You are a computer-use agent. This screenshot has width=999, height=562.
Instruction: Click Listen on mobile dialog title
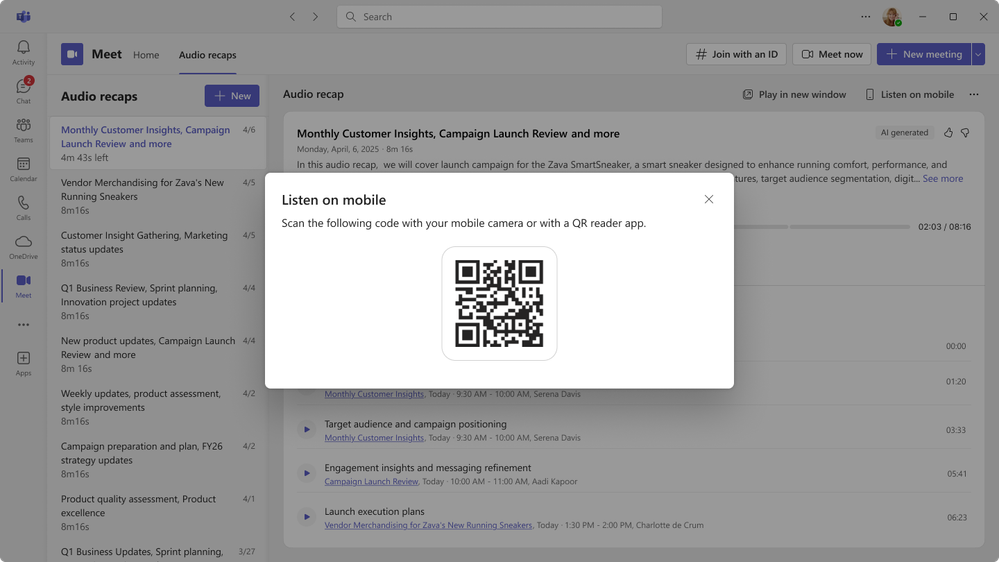point(334,200)
